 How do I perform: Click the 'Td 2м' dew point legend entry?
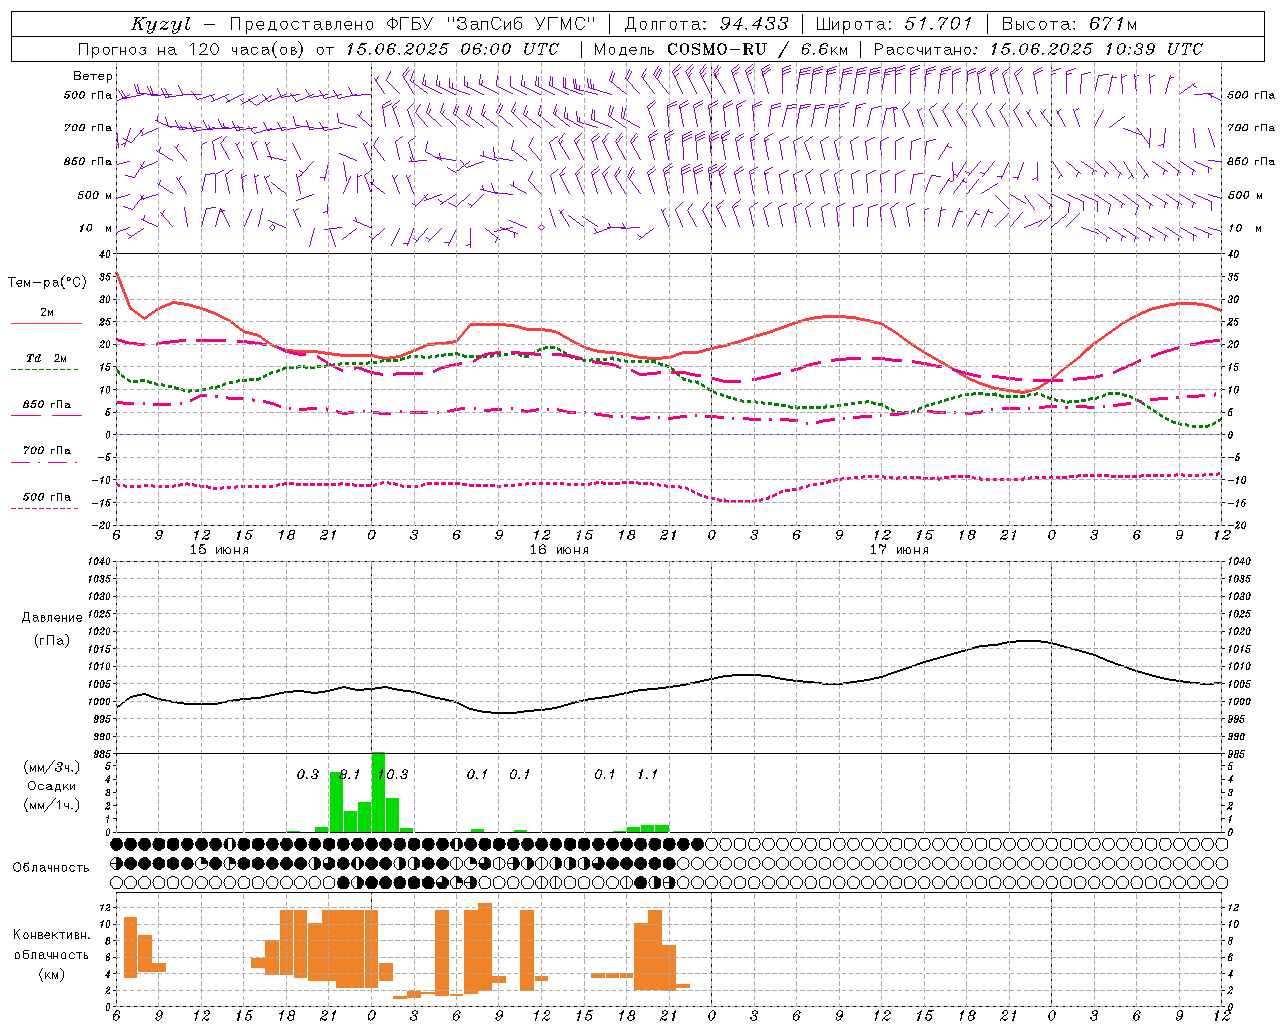tap(47, 358)
